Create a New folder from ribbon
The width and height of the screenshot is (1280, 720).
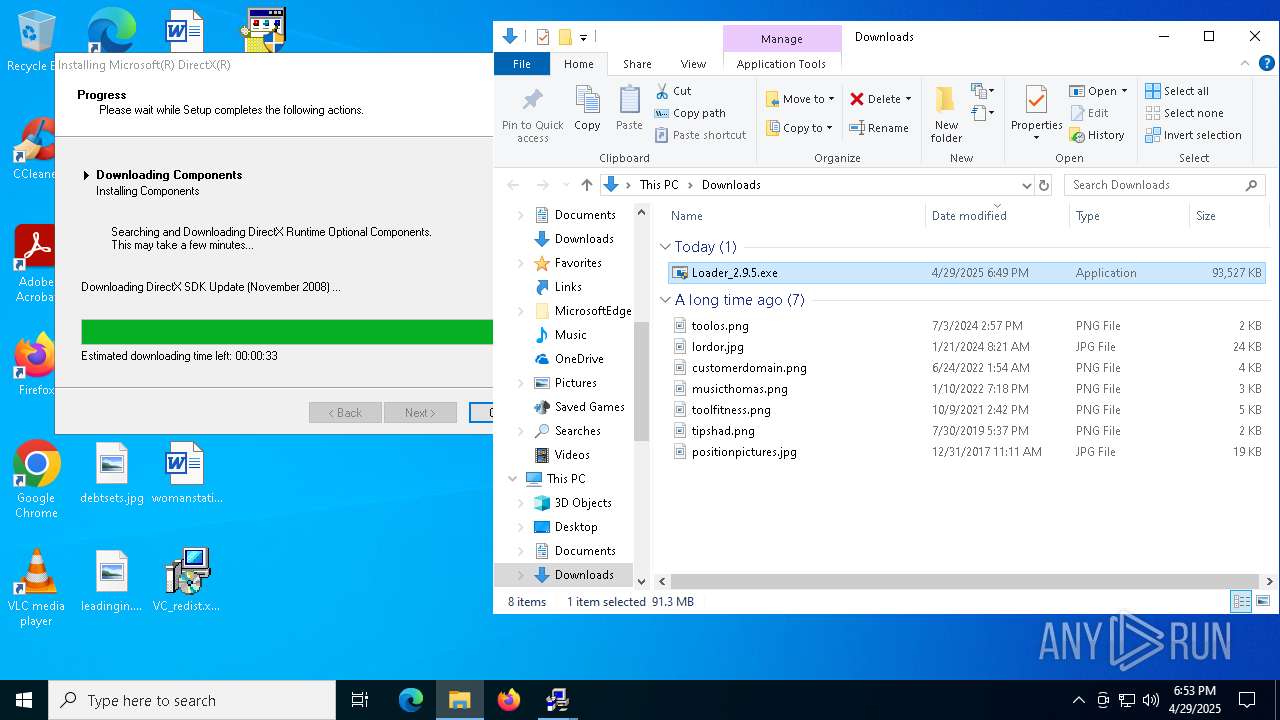pos(946,114)
